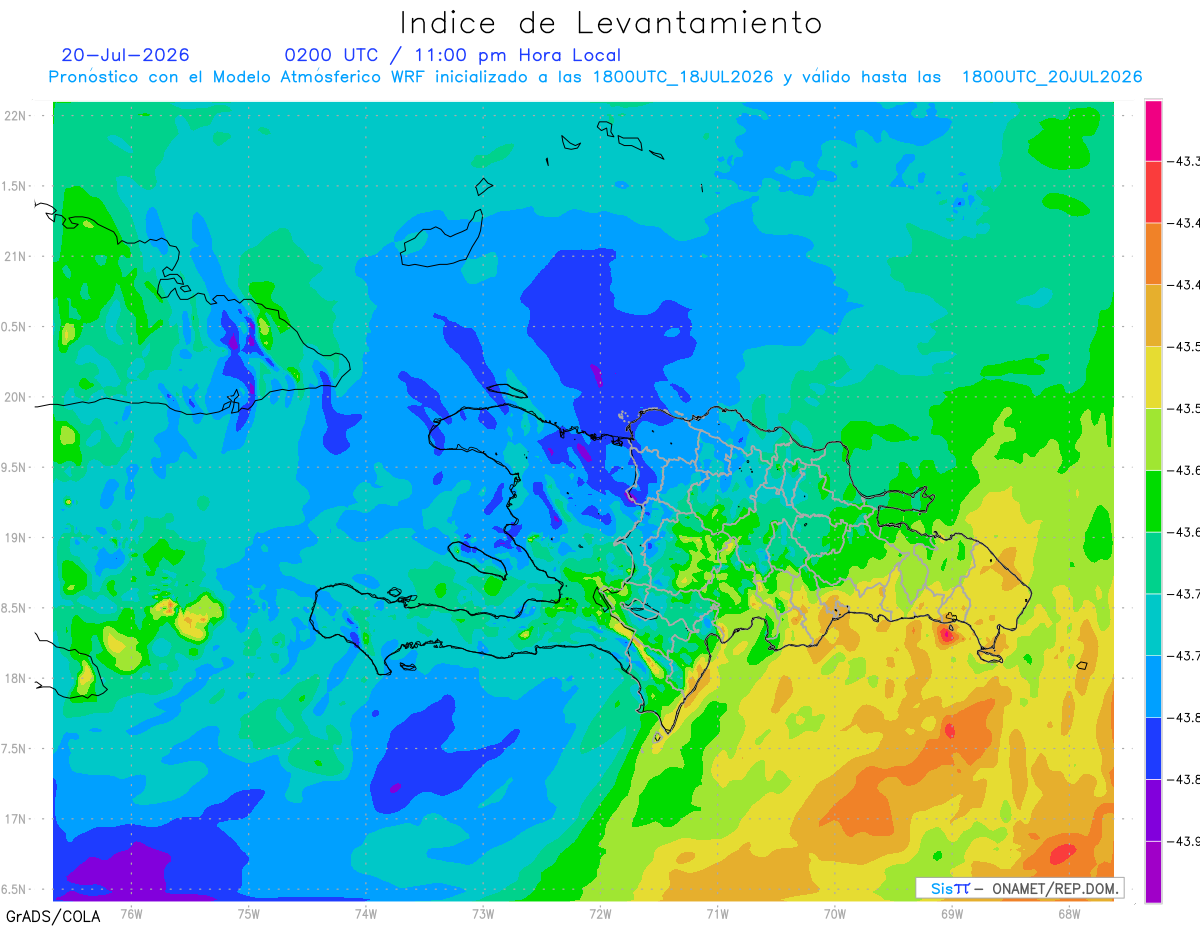Image resolution: width=1200 pixels, height=927 pixels.
Task: Click the '-43.3' colorbar value
Action: pos(1185,161)
